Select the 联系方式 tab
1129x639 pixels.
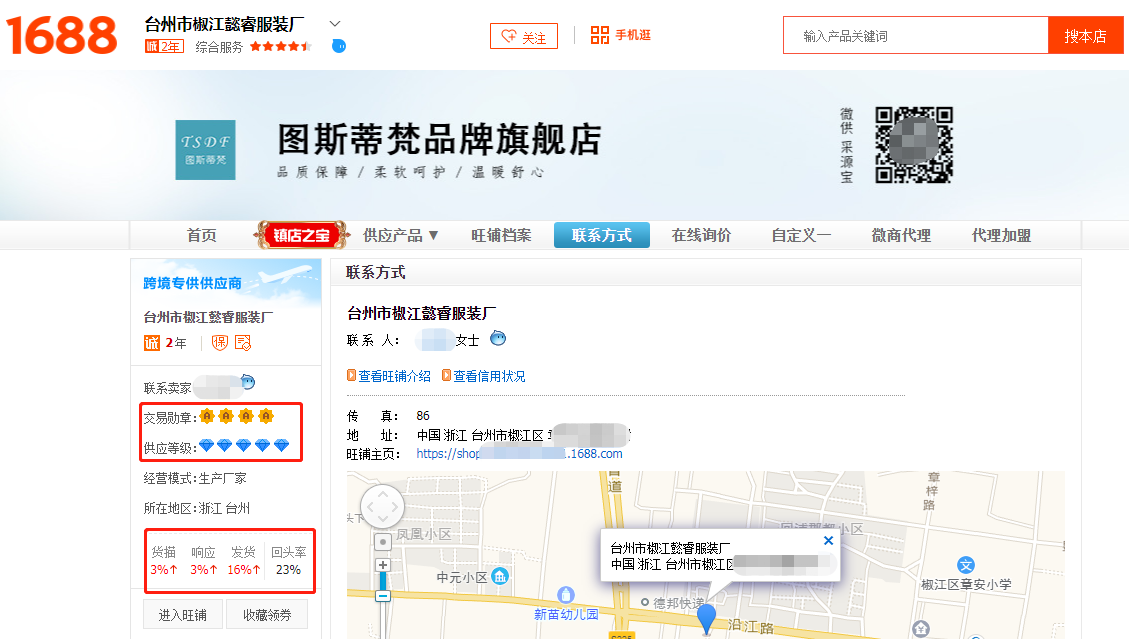[x=601, y=235]
